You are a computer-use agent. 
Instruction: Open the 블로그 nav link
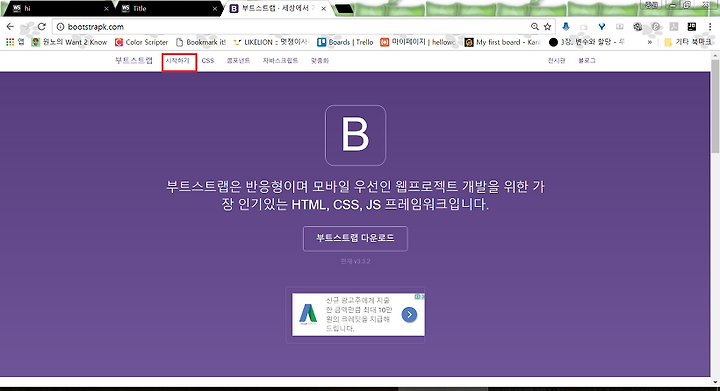587,61
